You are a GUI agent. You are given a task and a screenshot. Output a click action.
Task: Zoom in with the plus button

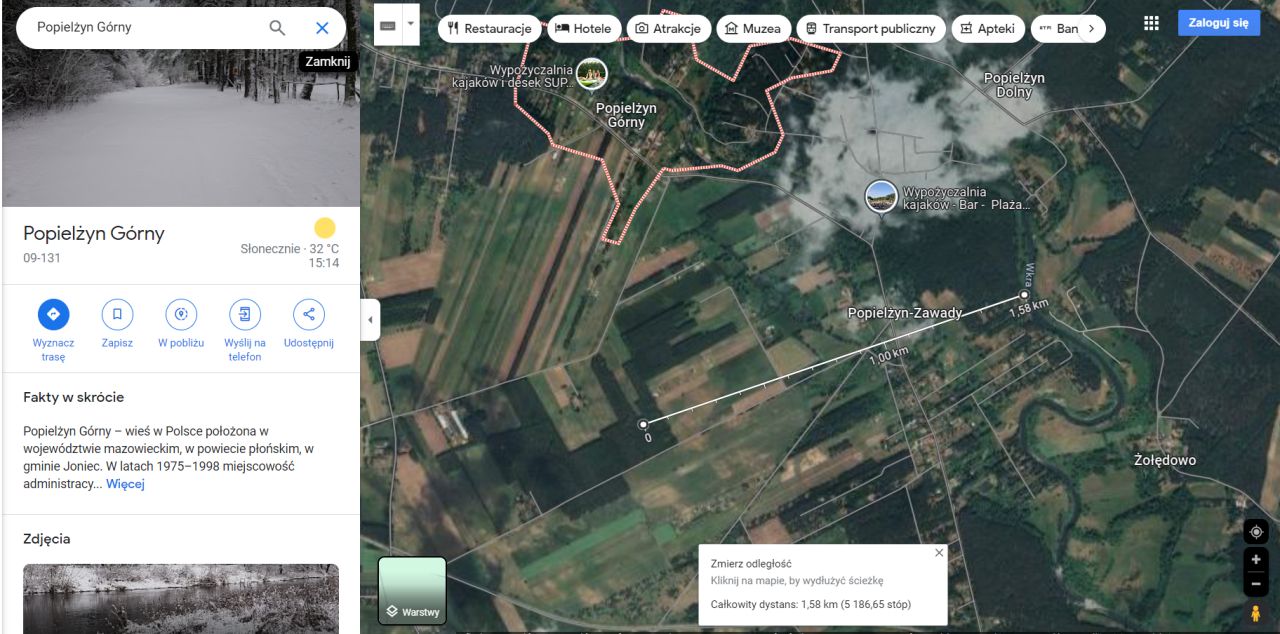pos(1256,560)
